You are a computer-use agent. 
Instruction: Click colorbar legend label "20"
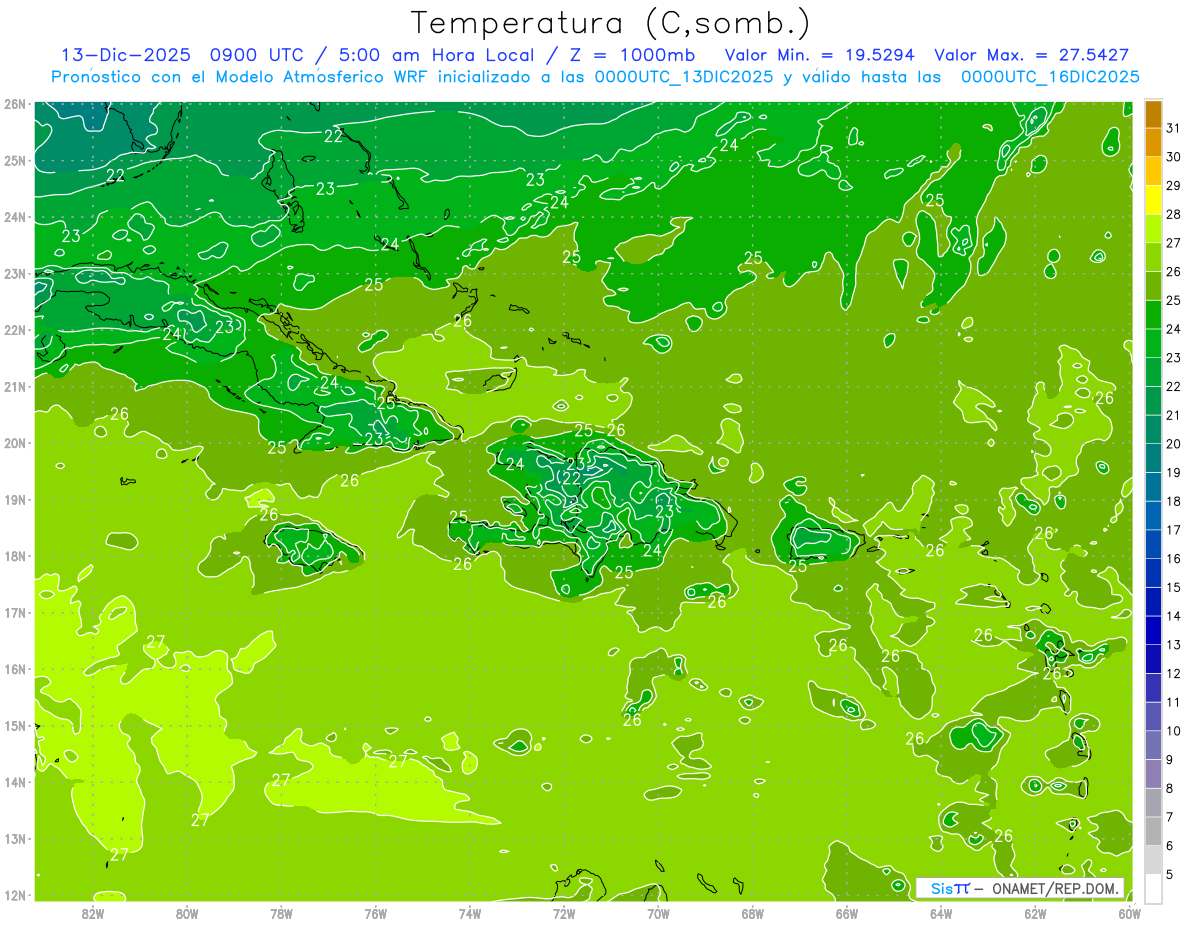(x=1174, y=443)
